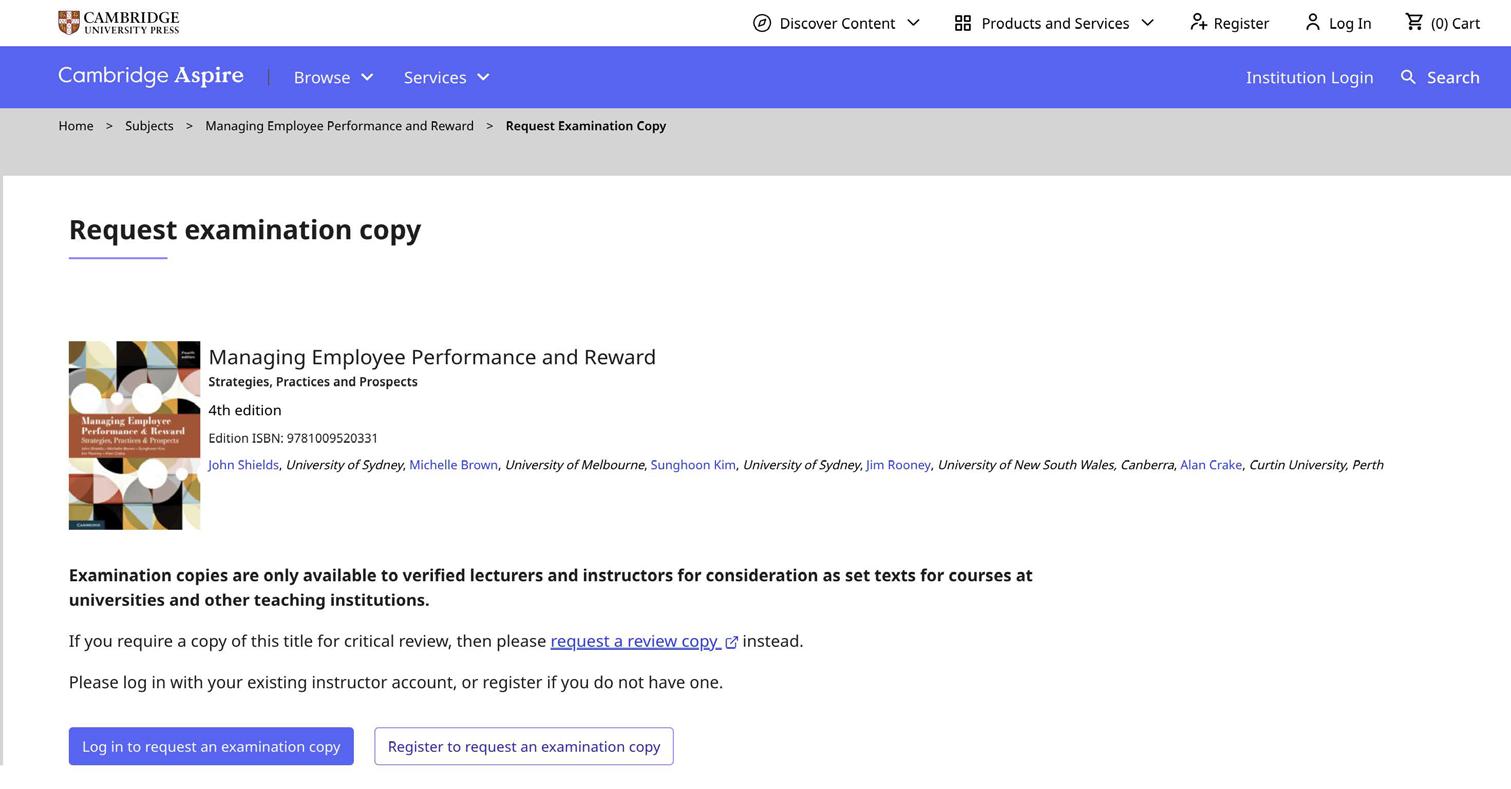Click the Products and Services grid icon
This screenshot has height=789, width=1511.
click(x=963, y=23)
